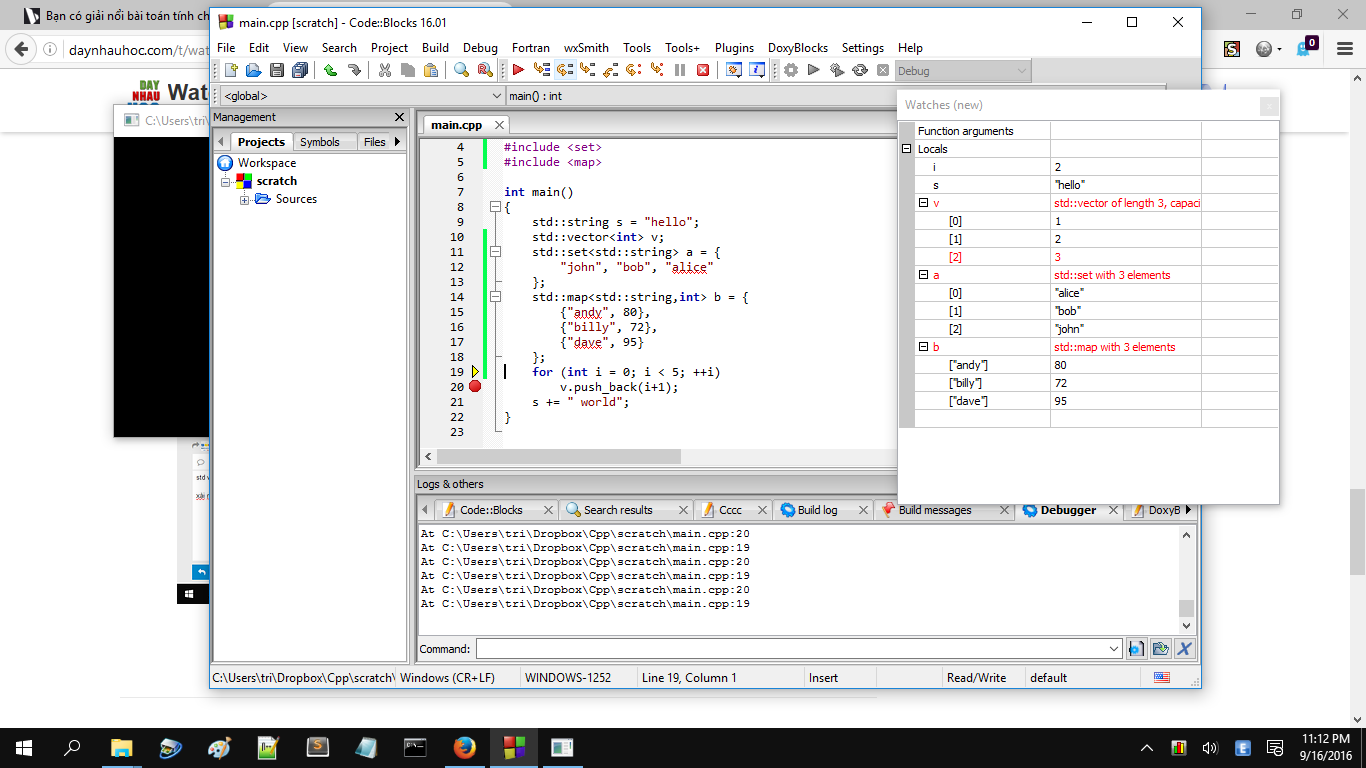Viewport: 1366px width, 768px height.
Task: Open the Find magnifier tool in toolbar
Action: coord(461,70)
